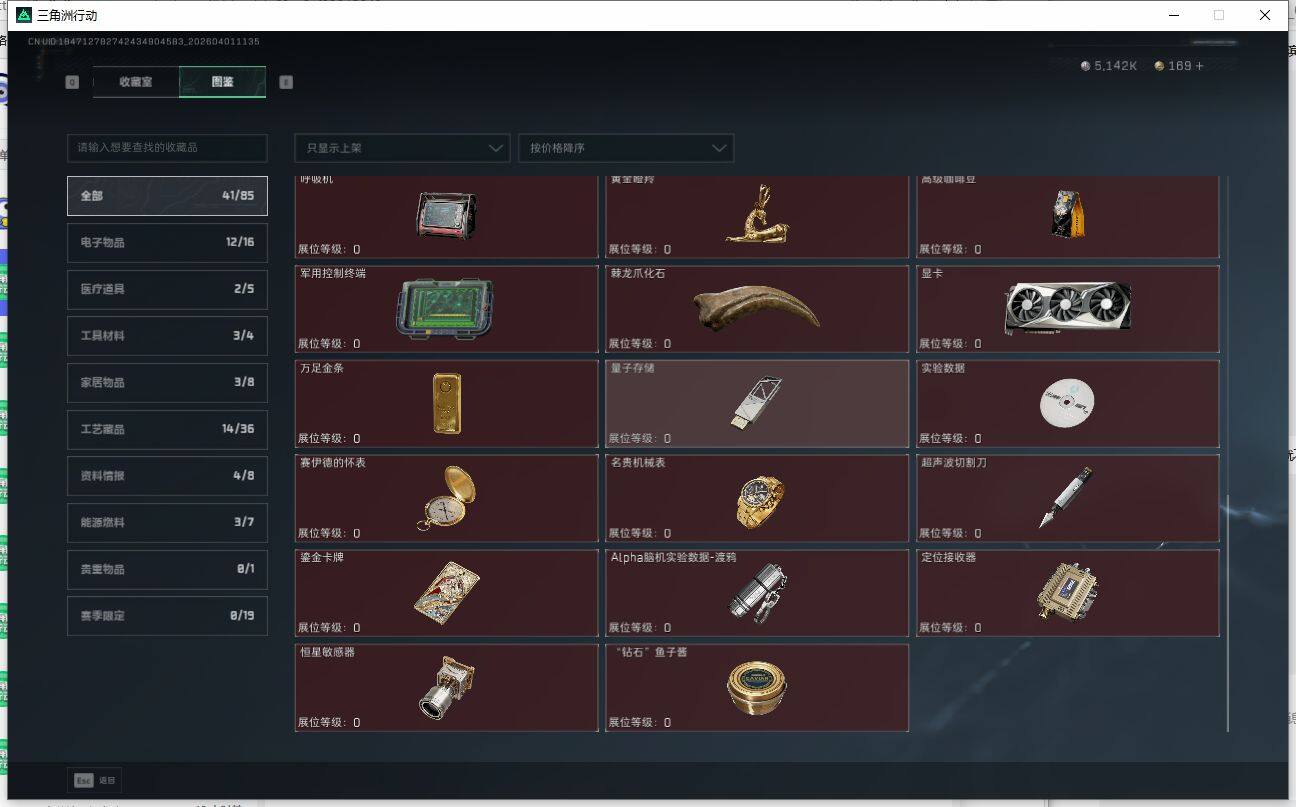1296x807 pixels.
Task: Click the premium coffee beans bag icon
Action: (1066, 213)
